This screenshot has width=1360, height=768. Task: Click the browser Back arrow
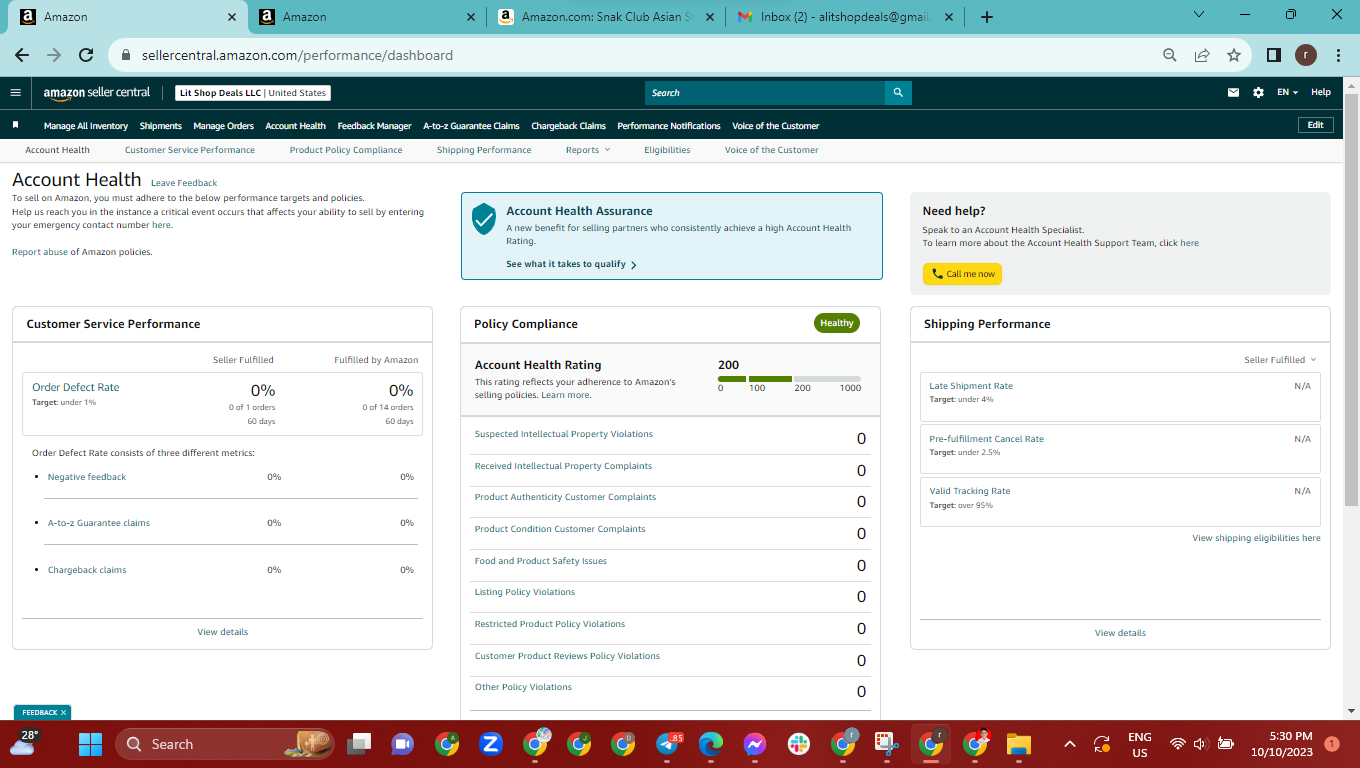(22, 55)
